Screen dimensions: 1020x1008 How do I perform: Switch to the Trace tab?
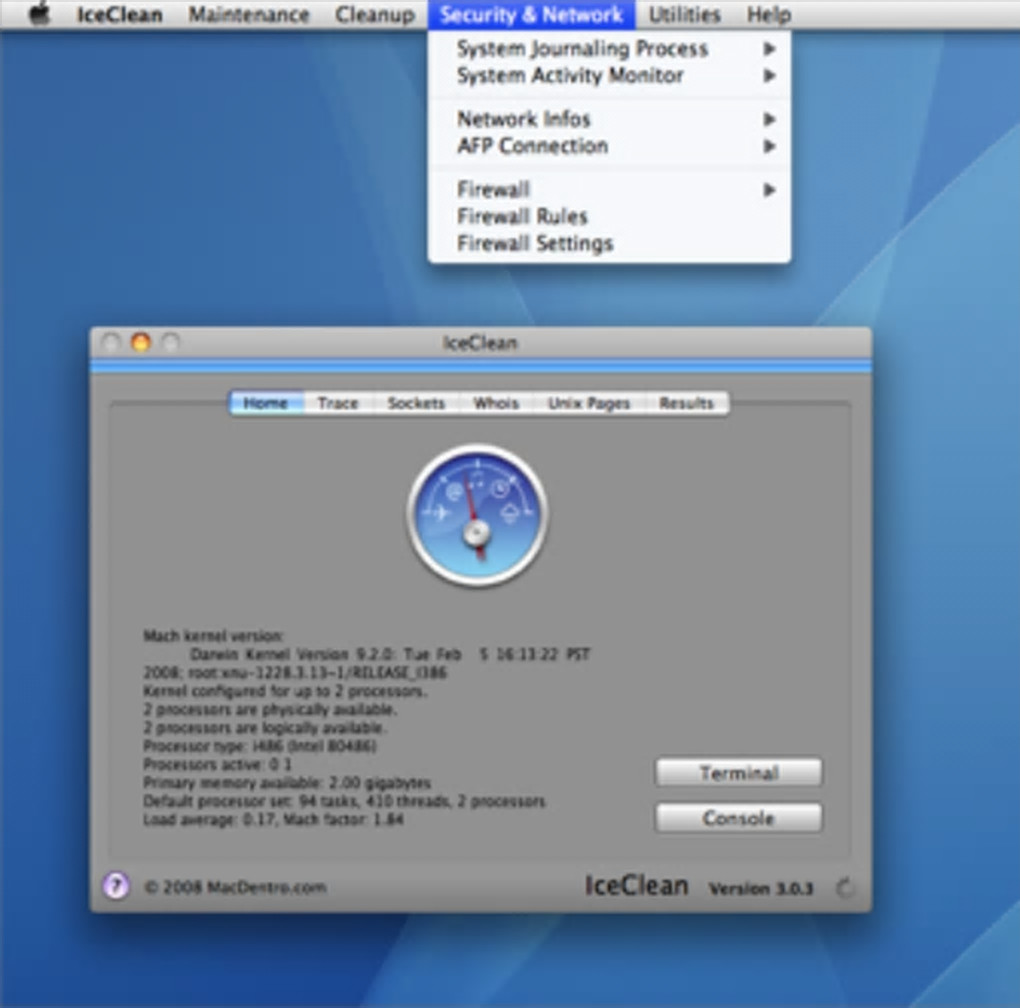coord(338,403)
